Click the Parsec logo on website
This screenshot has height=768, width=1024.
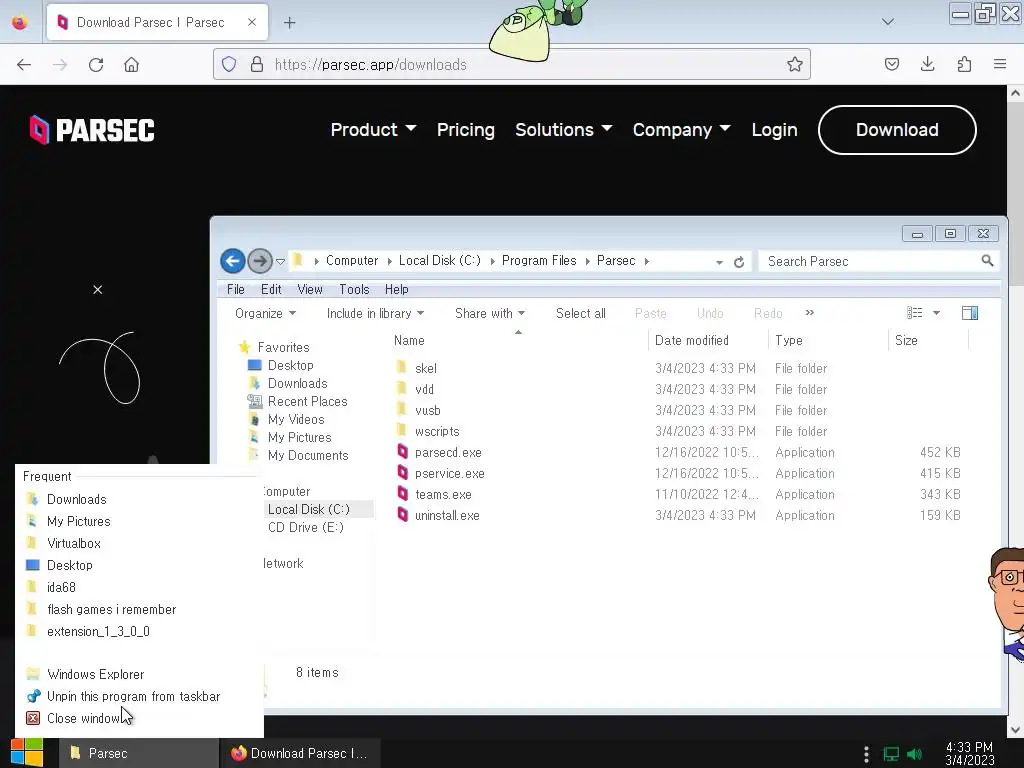tap(92, 130)
